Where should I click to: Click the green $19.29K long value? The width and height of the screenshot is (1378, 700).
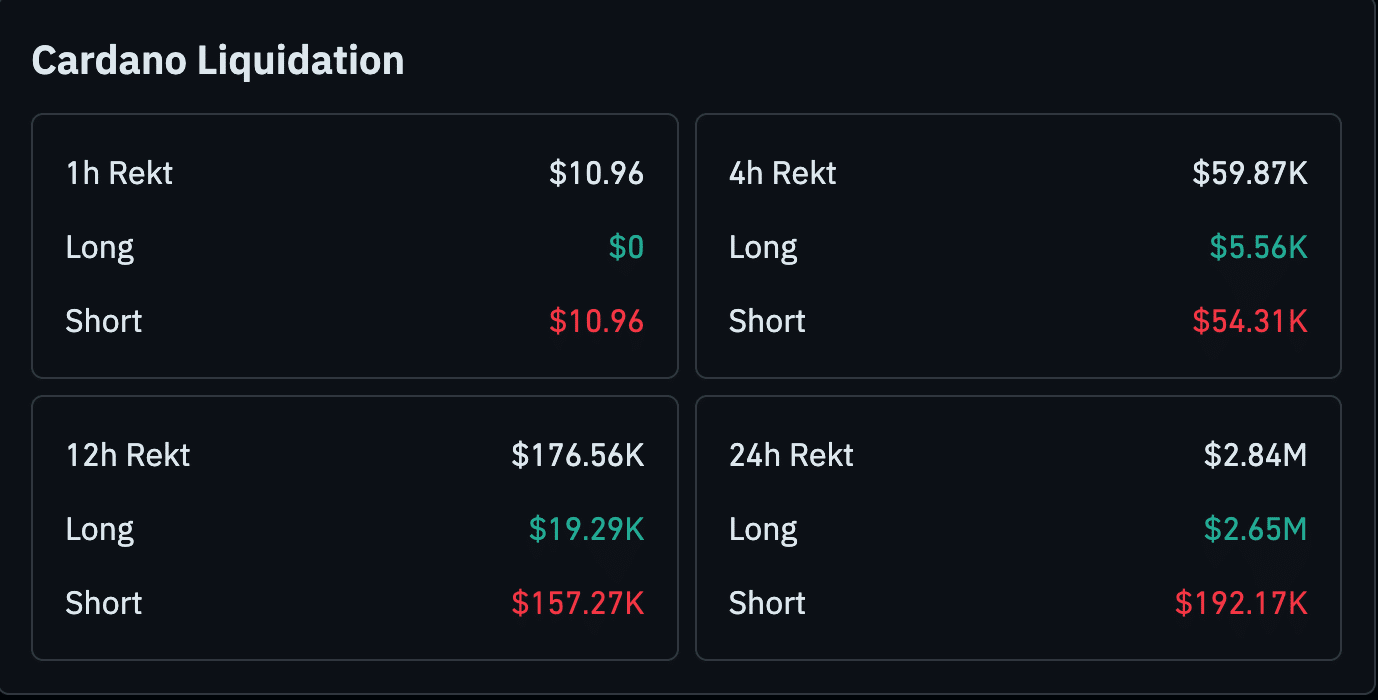tap(587, 529)
